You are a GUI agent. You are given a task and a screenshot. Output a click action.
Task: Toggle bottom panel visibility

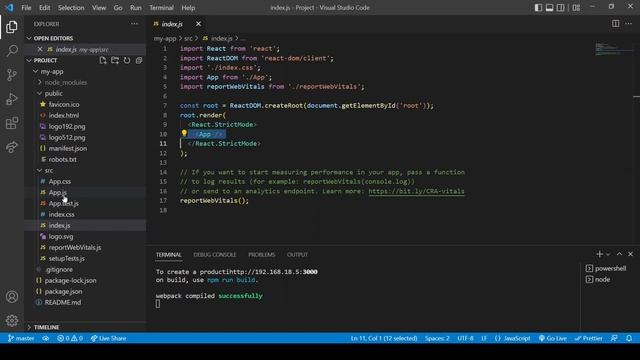(549, 7)
